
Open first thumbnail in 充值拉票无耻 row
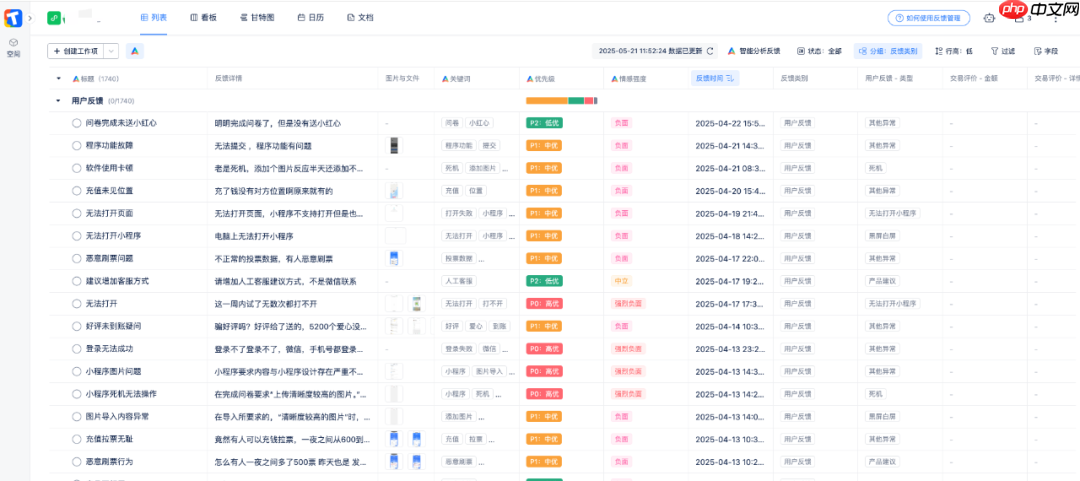pos(394,439)
